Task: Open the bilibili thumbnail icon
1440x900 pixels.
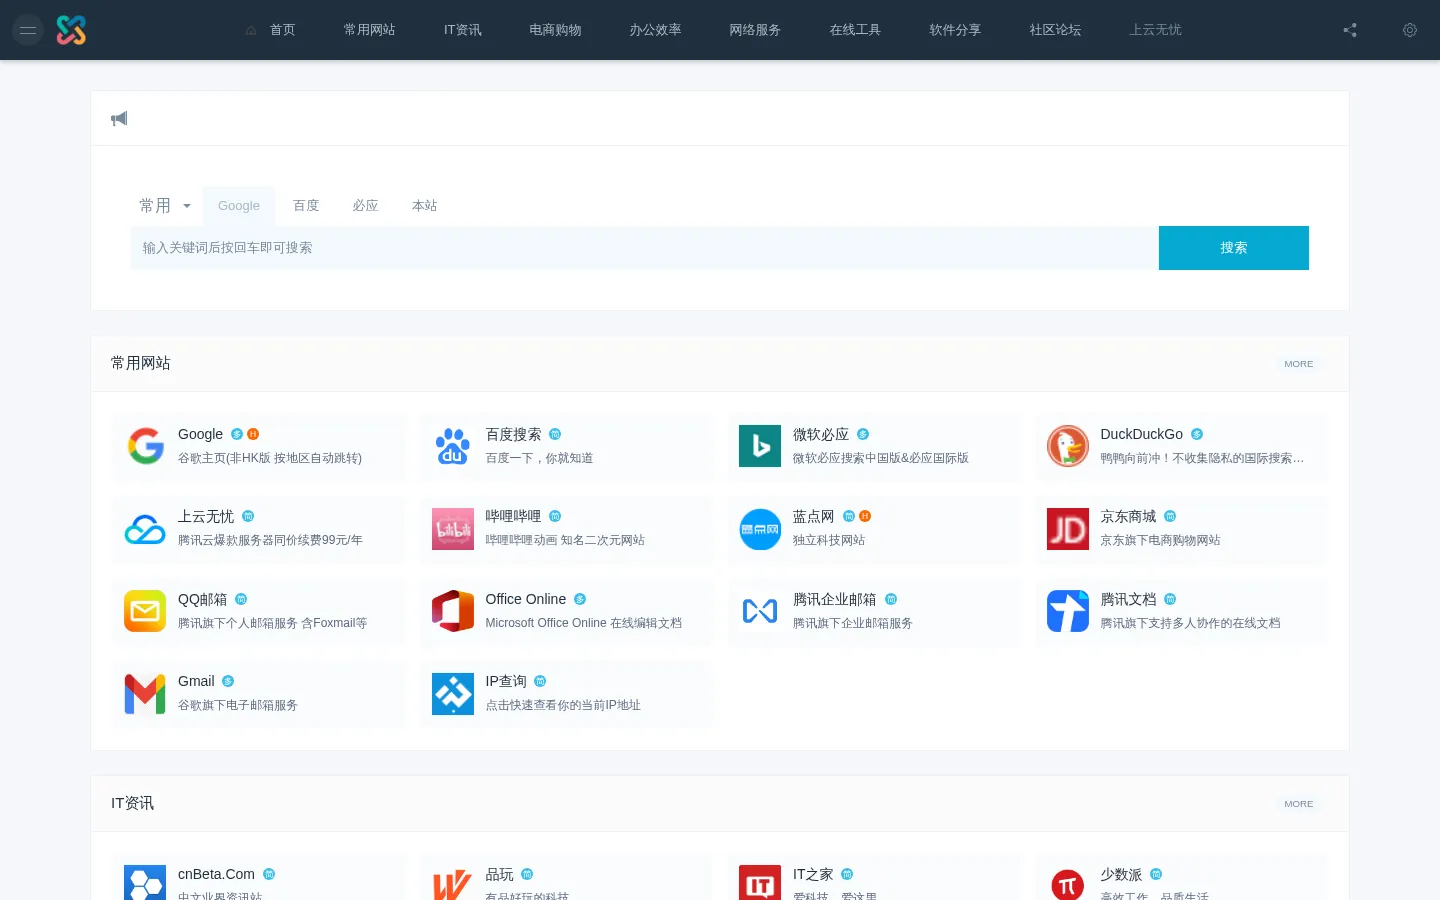Action: pos(453,529)
